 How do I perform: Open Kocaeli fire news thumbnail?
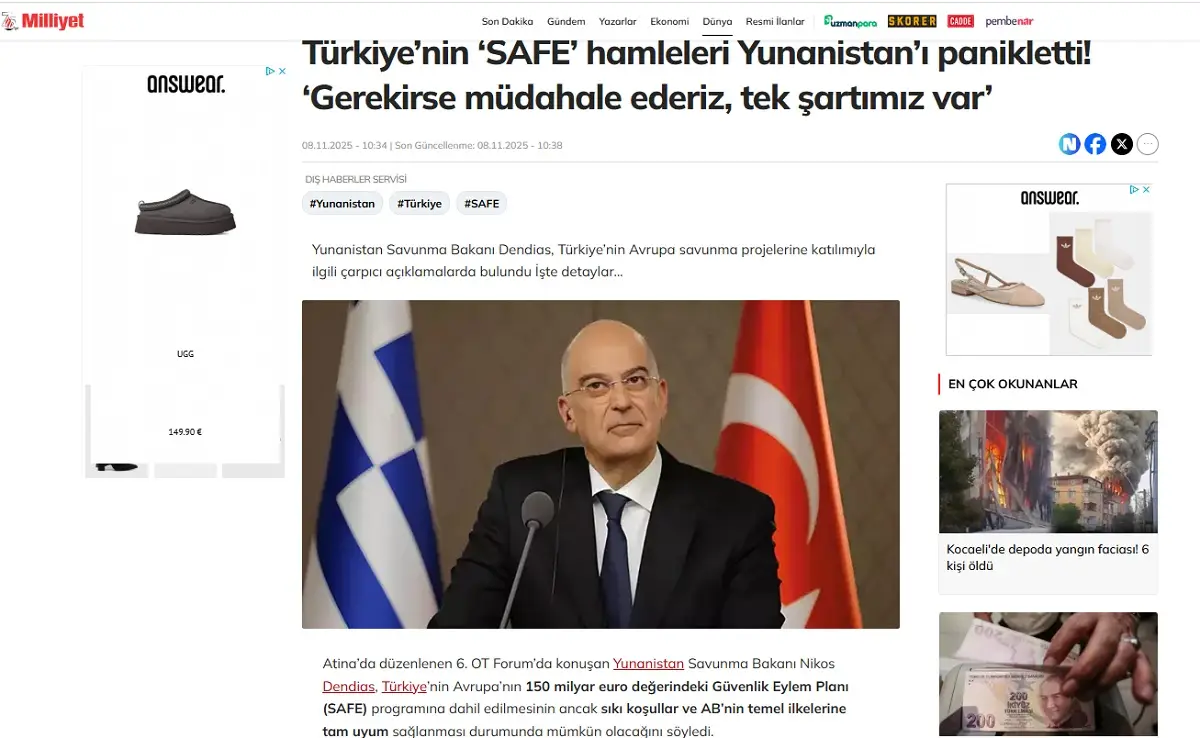point(1048,471)
